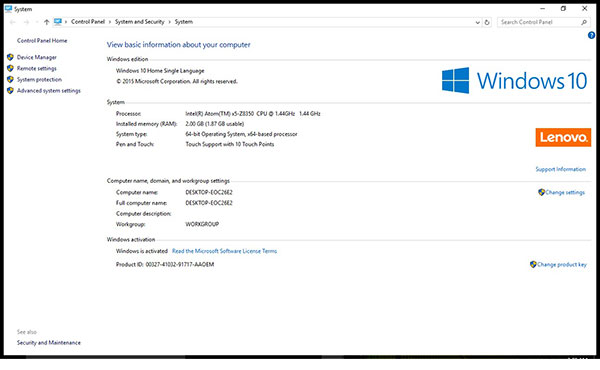Expand the chevron before Control Panel breadcrumb
This screenshot has width=600, height=370.
point(66,22)
